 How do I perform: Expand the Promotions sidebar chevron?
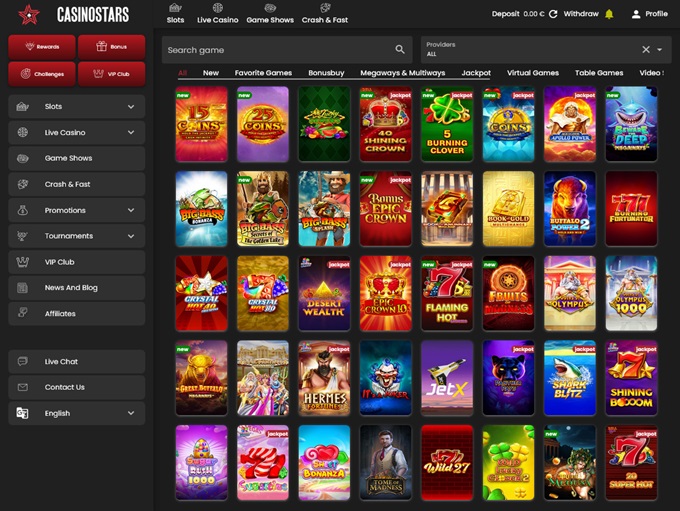[131, 211]
